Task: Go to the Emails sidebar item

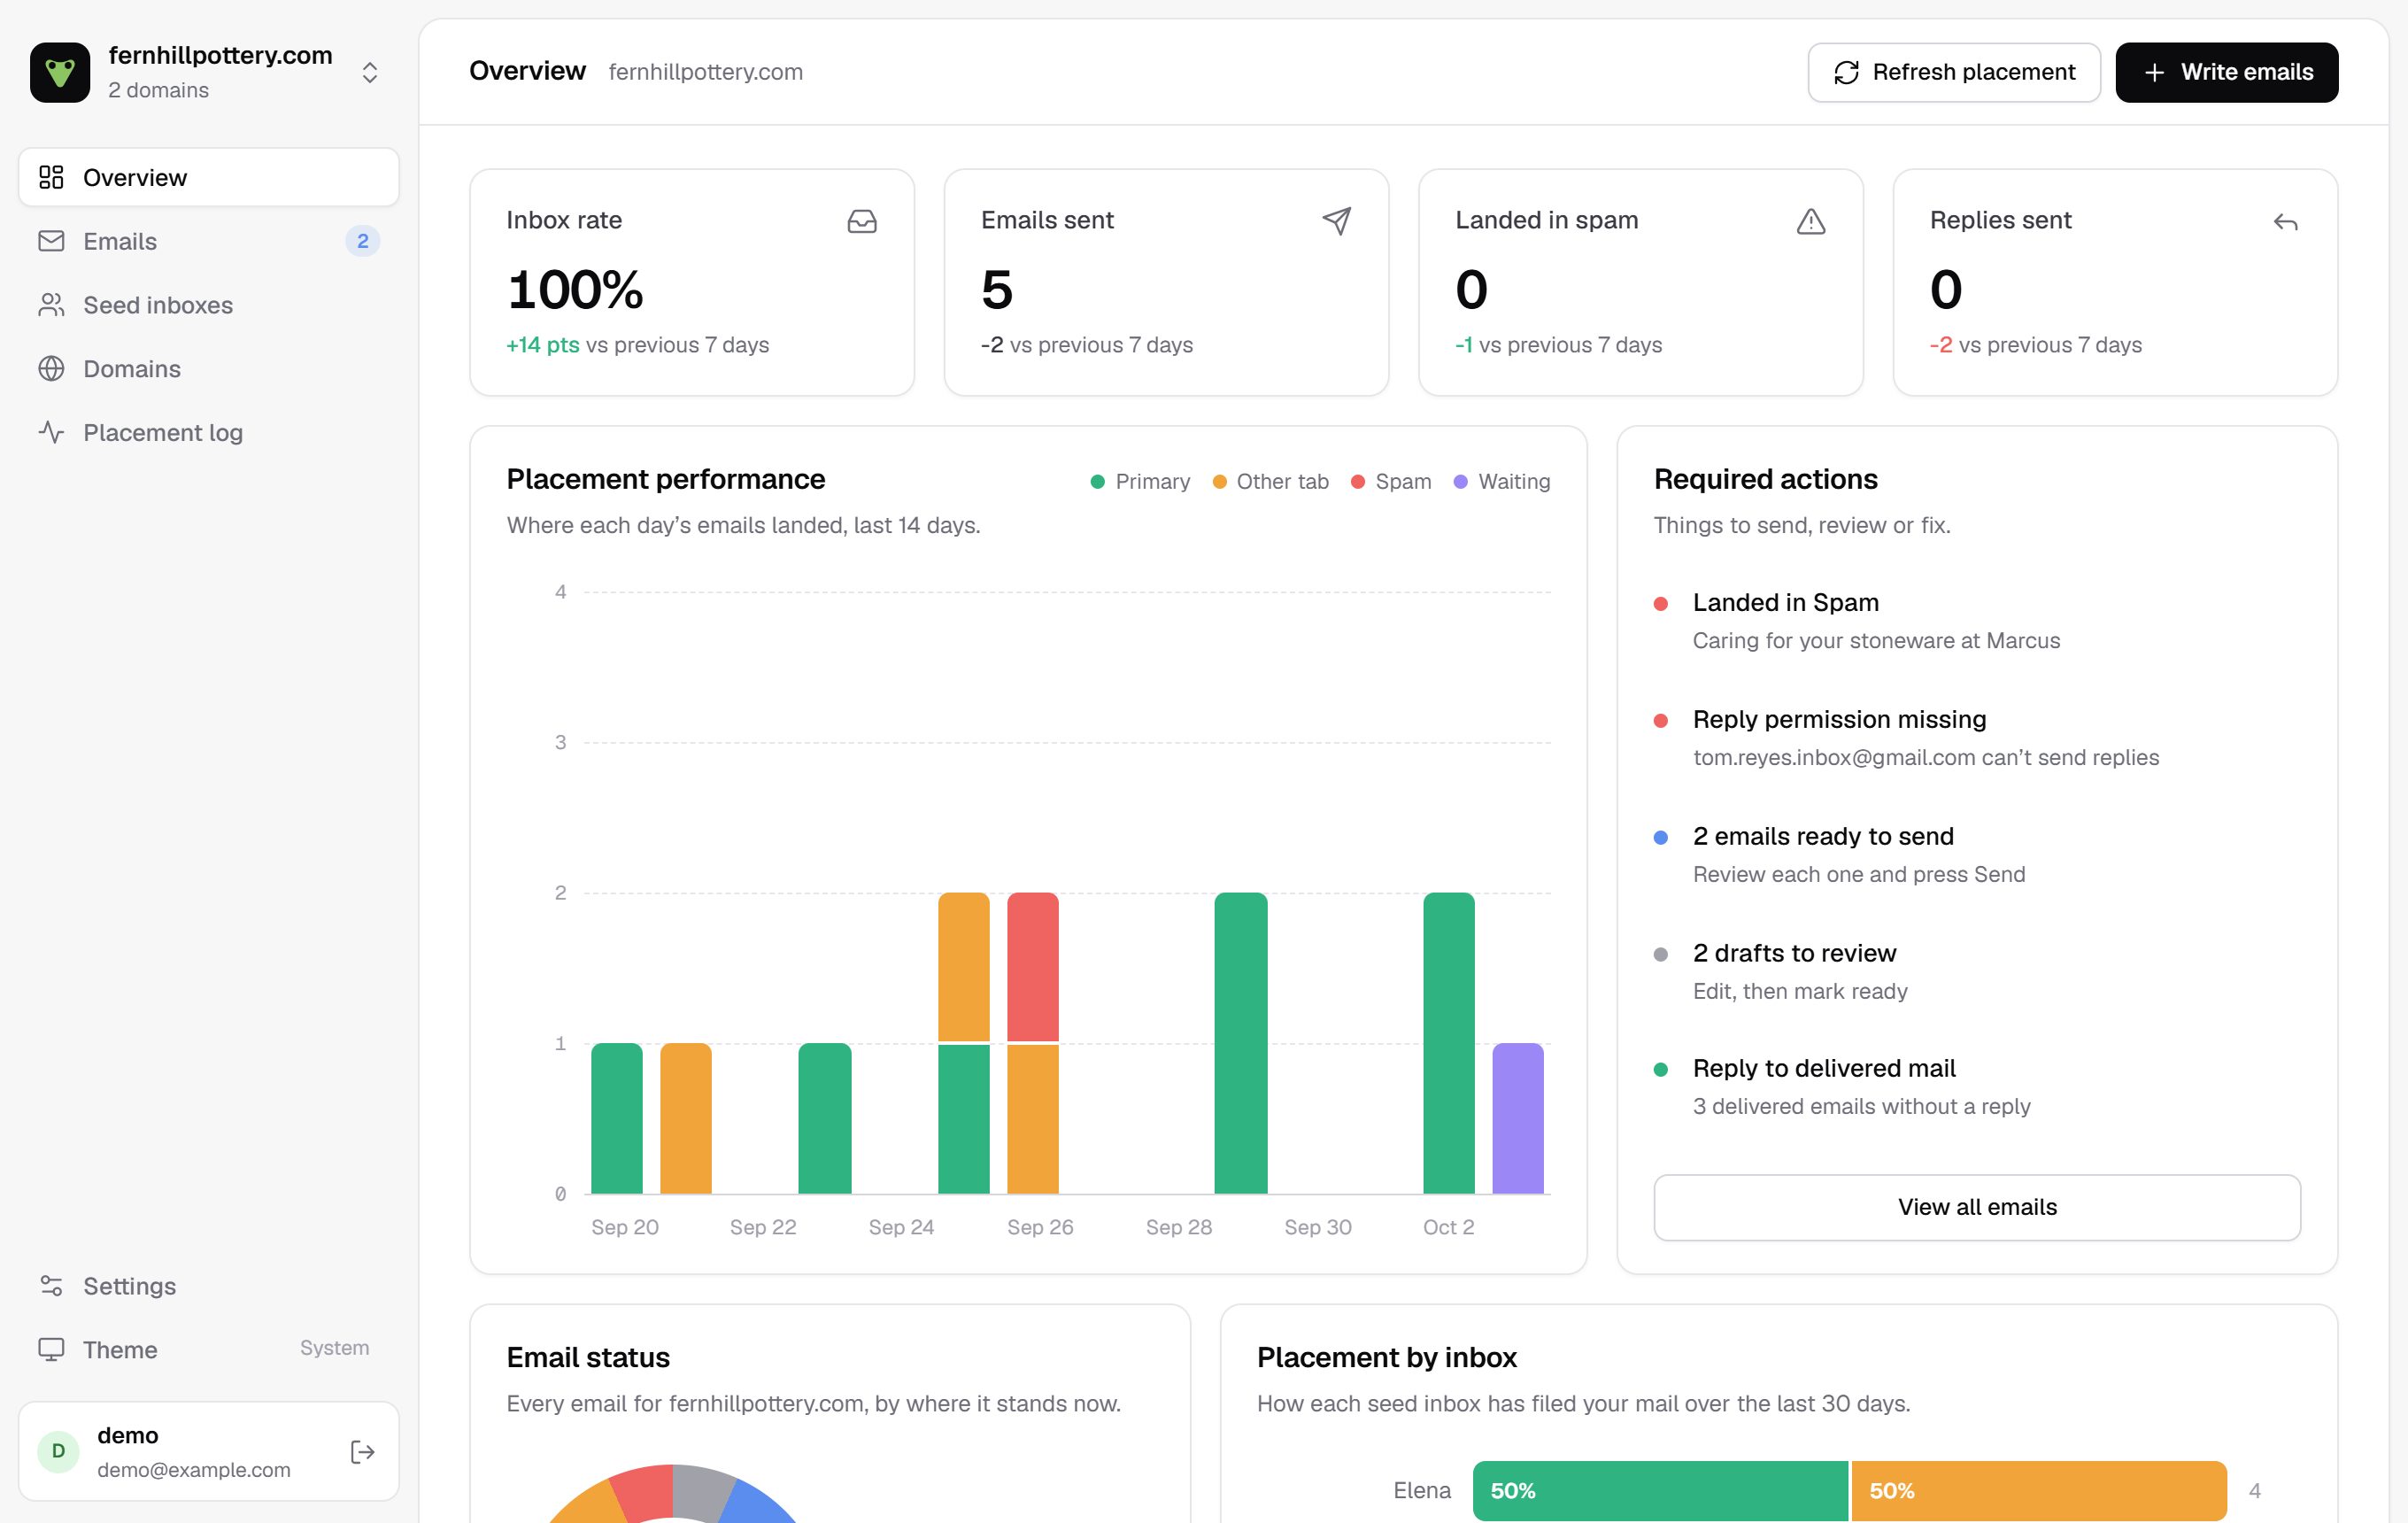Action: [x=209, y=241]
